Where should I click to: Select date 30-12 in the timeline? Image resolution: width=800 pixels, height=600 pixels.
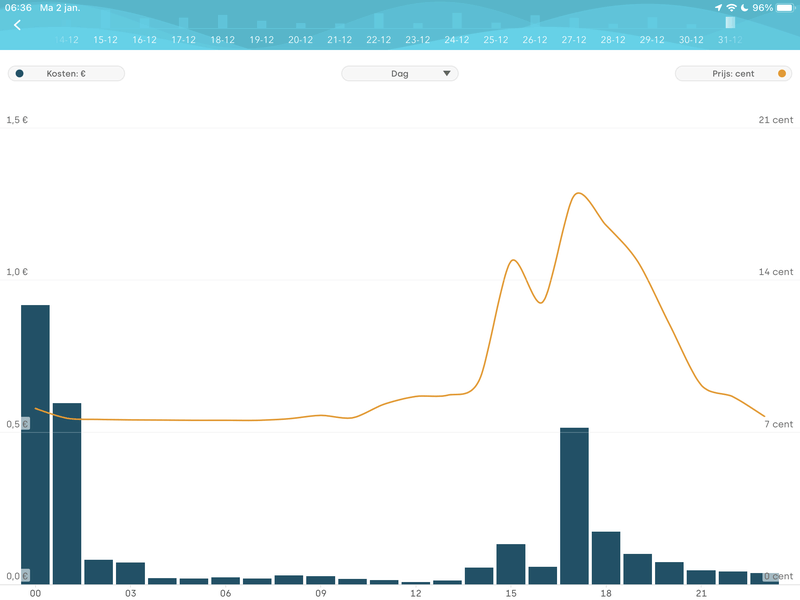click(x=691, y=40)
